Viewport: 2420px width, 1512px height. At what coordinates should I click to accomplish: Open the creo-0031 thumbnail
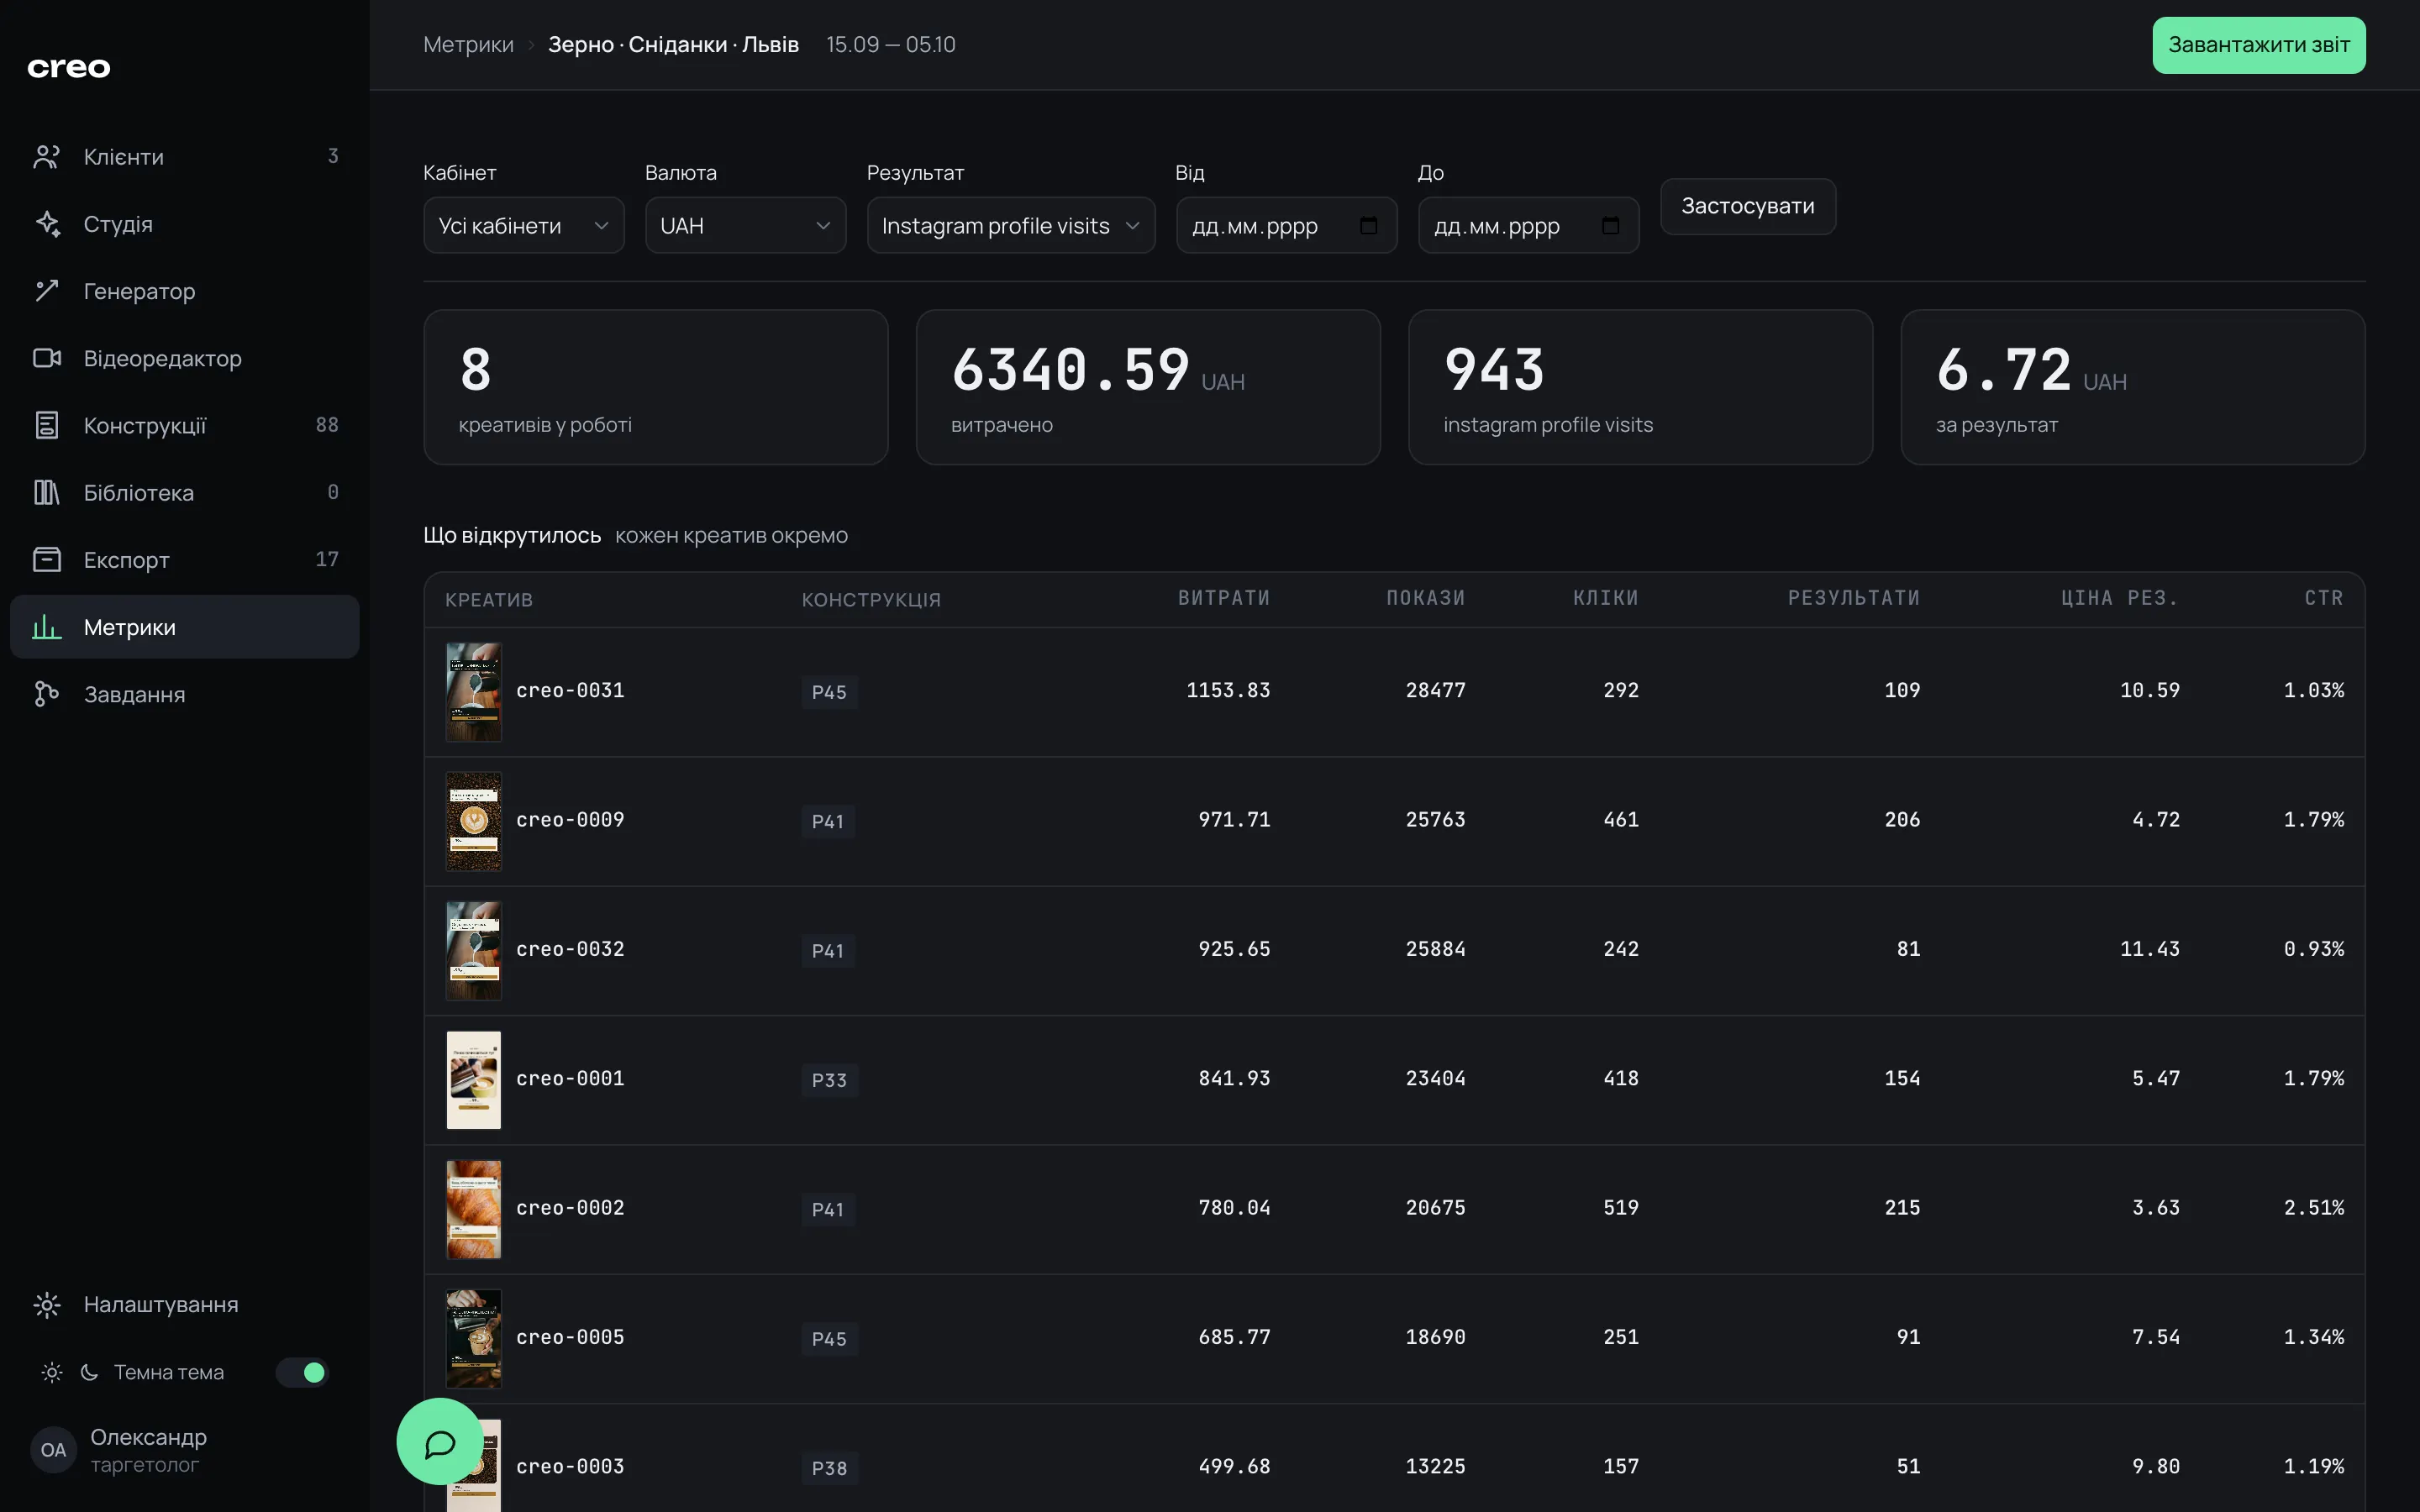point(473,691)
